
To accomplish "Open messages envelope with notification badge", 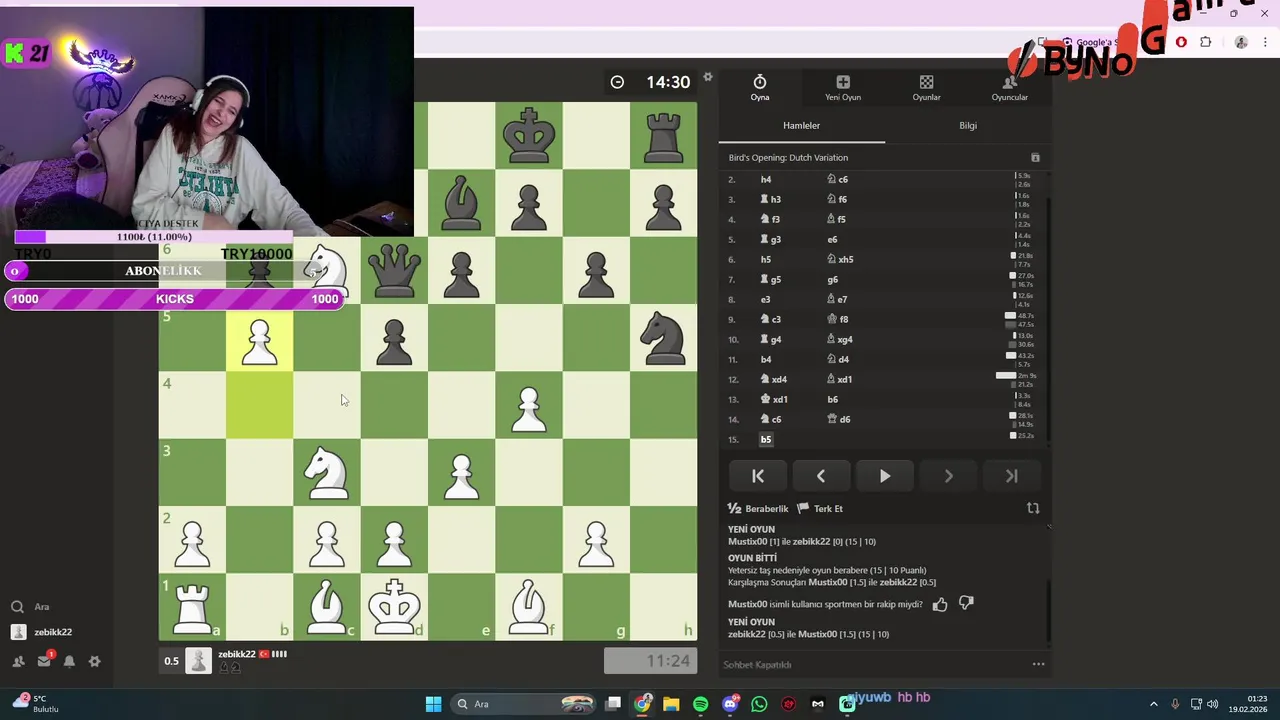I will point(44,660).
